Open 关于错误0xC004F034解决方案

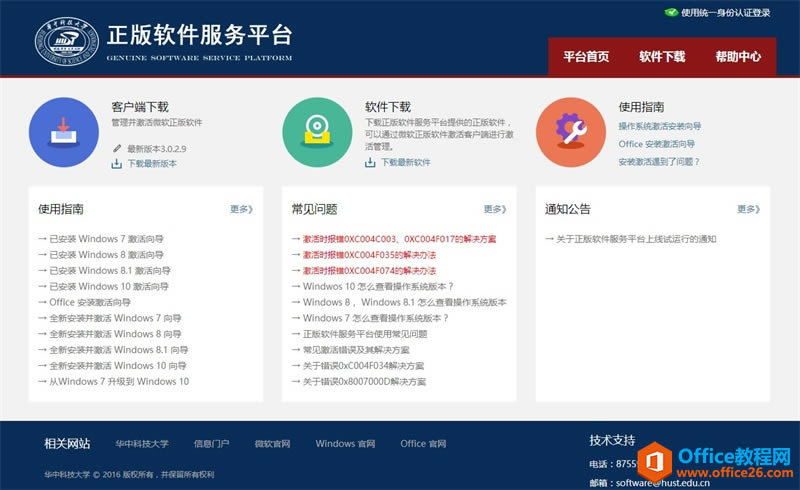[x=363, y=365]
